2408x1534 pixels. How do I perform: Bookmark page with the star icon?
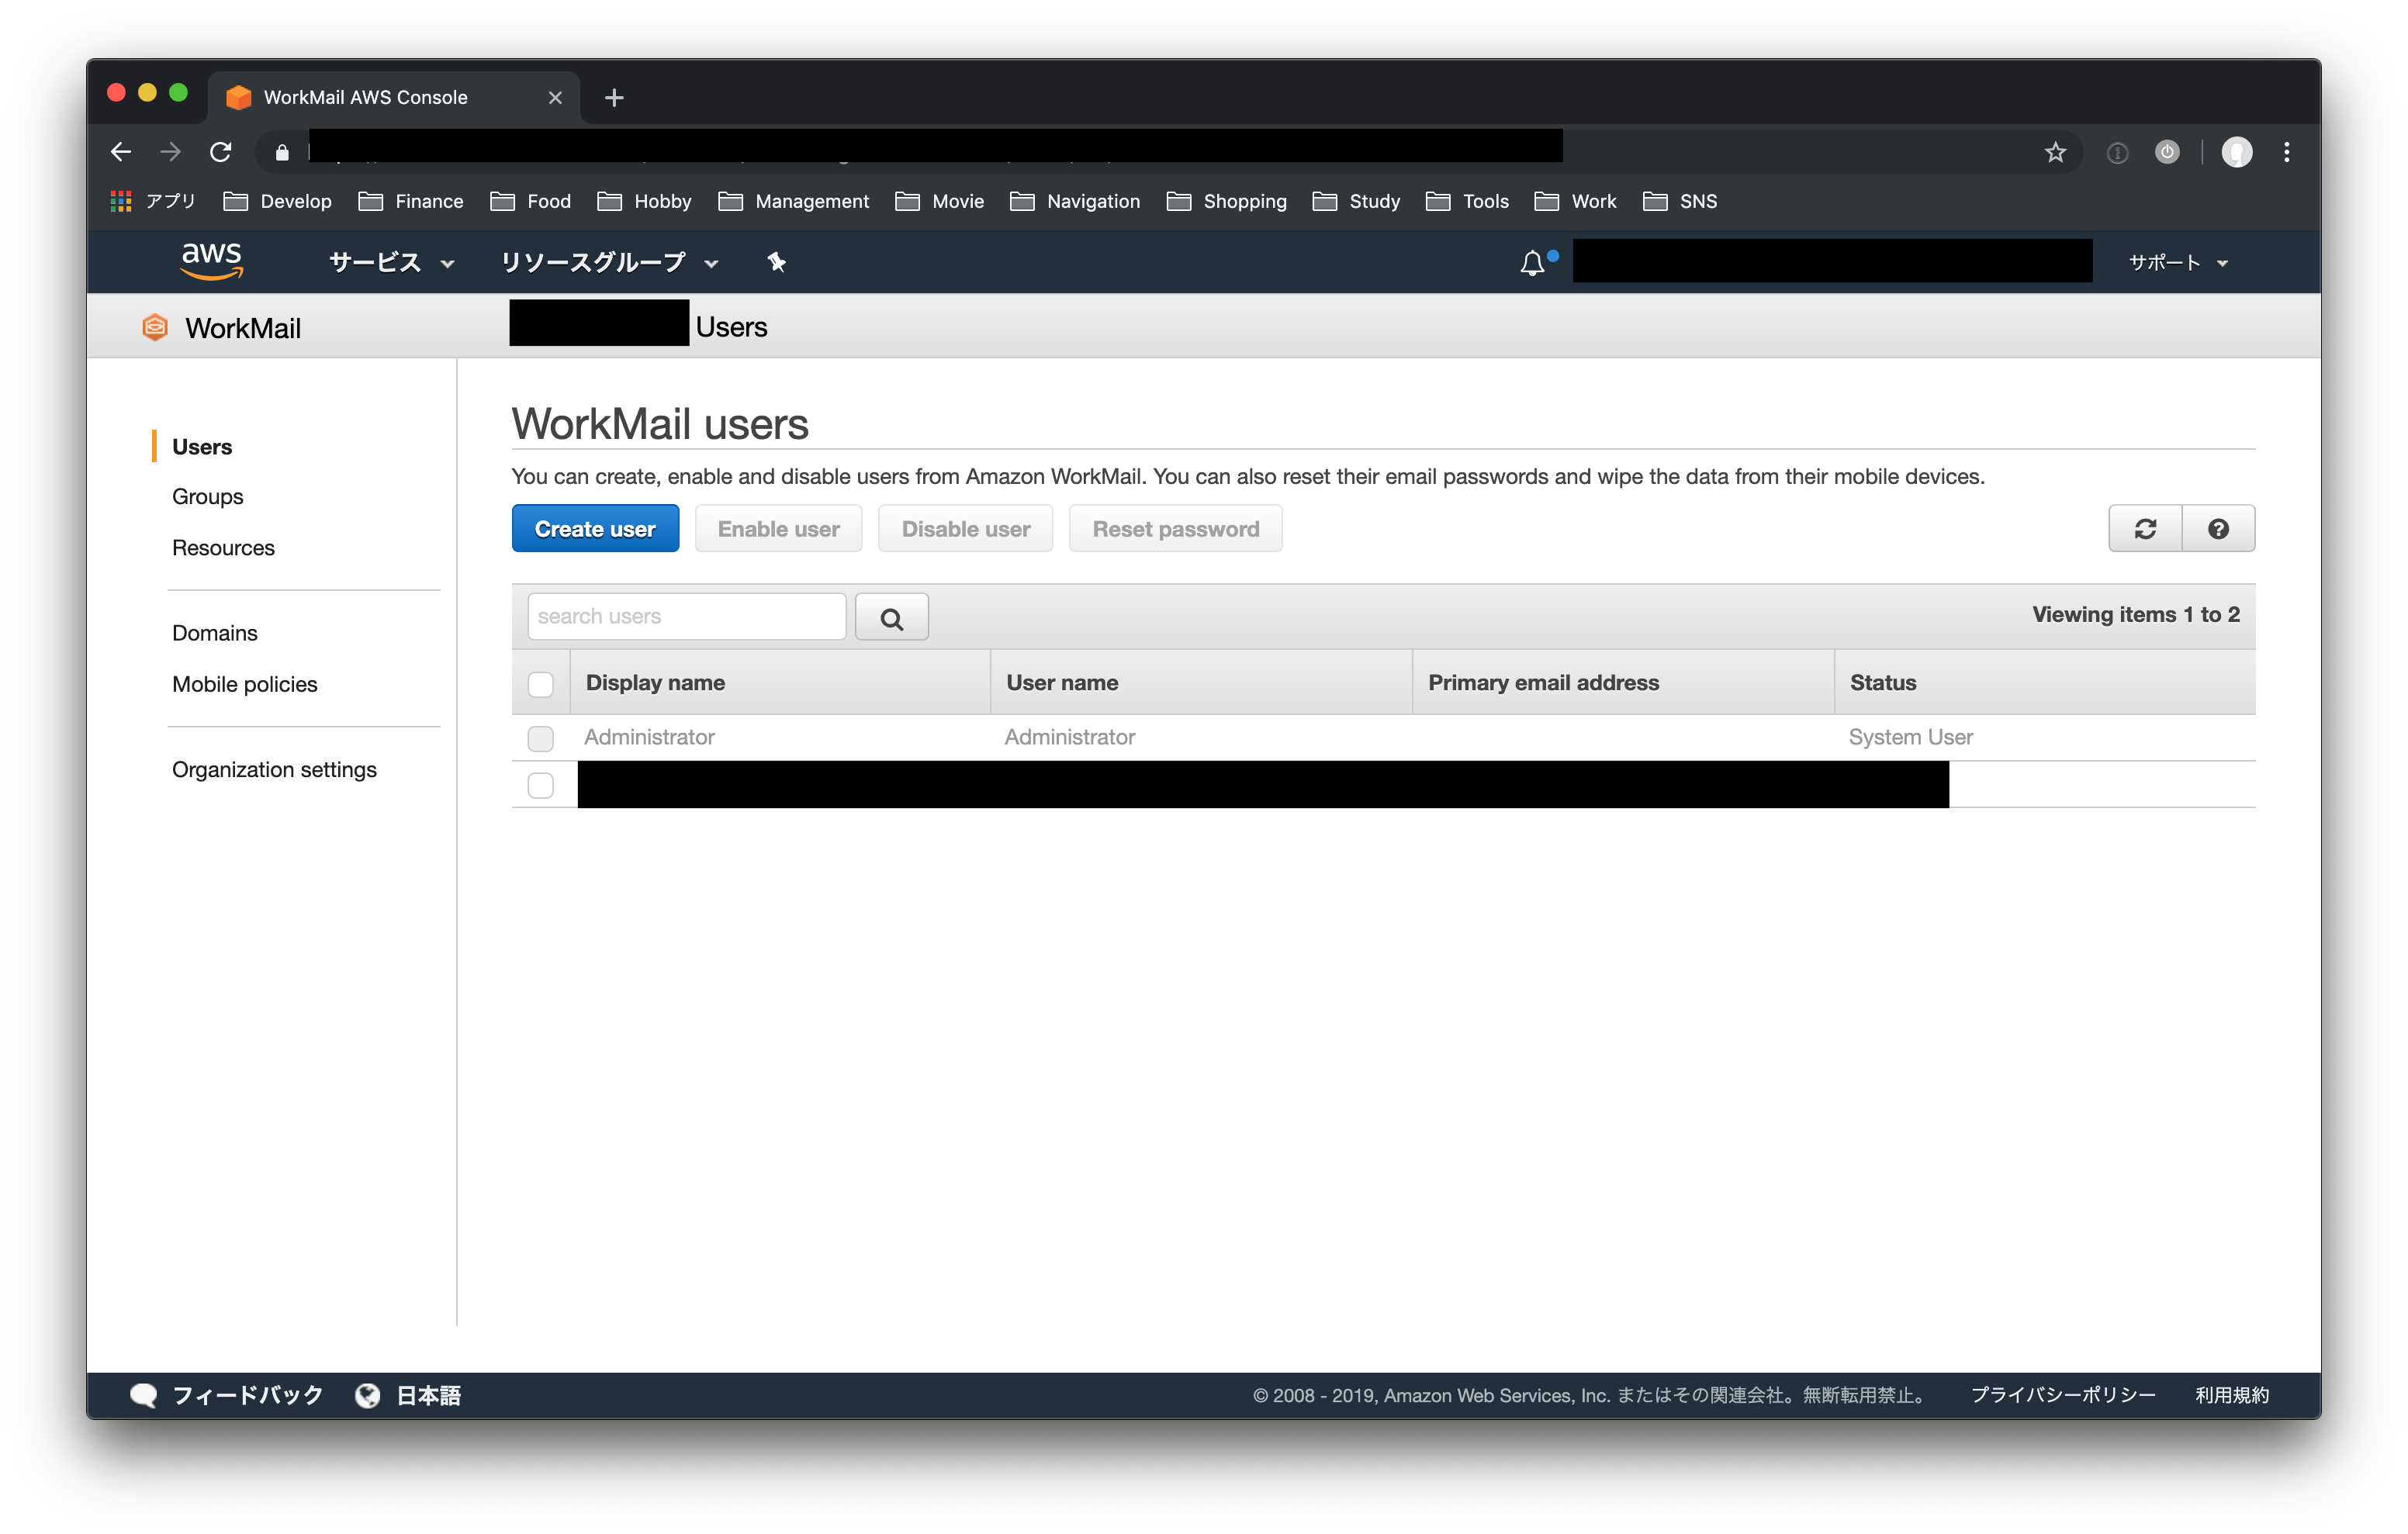pos(2055,152)
